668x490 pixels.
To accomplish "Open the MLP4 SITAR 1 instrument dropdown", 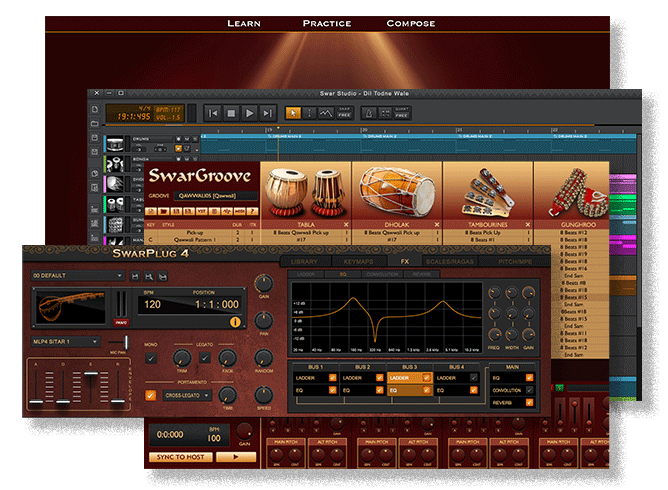I will [x=66, y=342].
